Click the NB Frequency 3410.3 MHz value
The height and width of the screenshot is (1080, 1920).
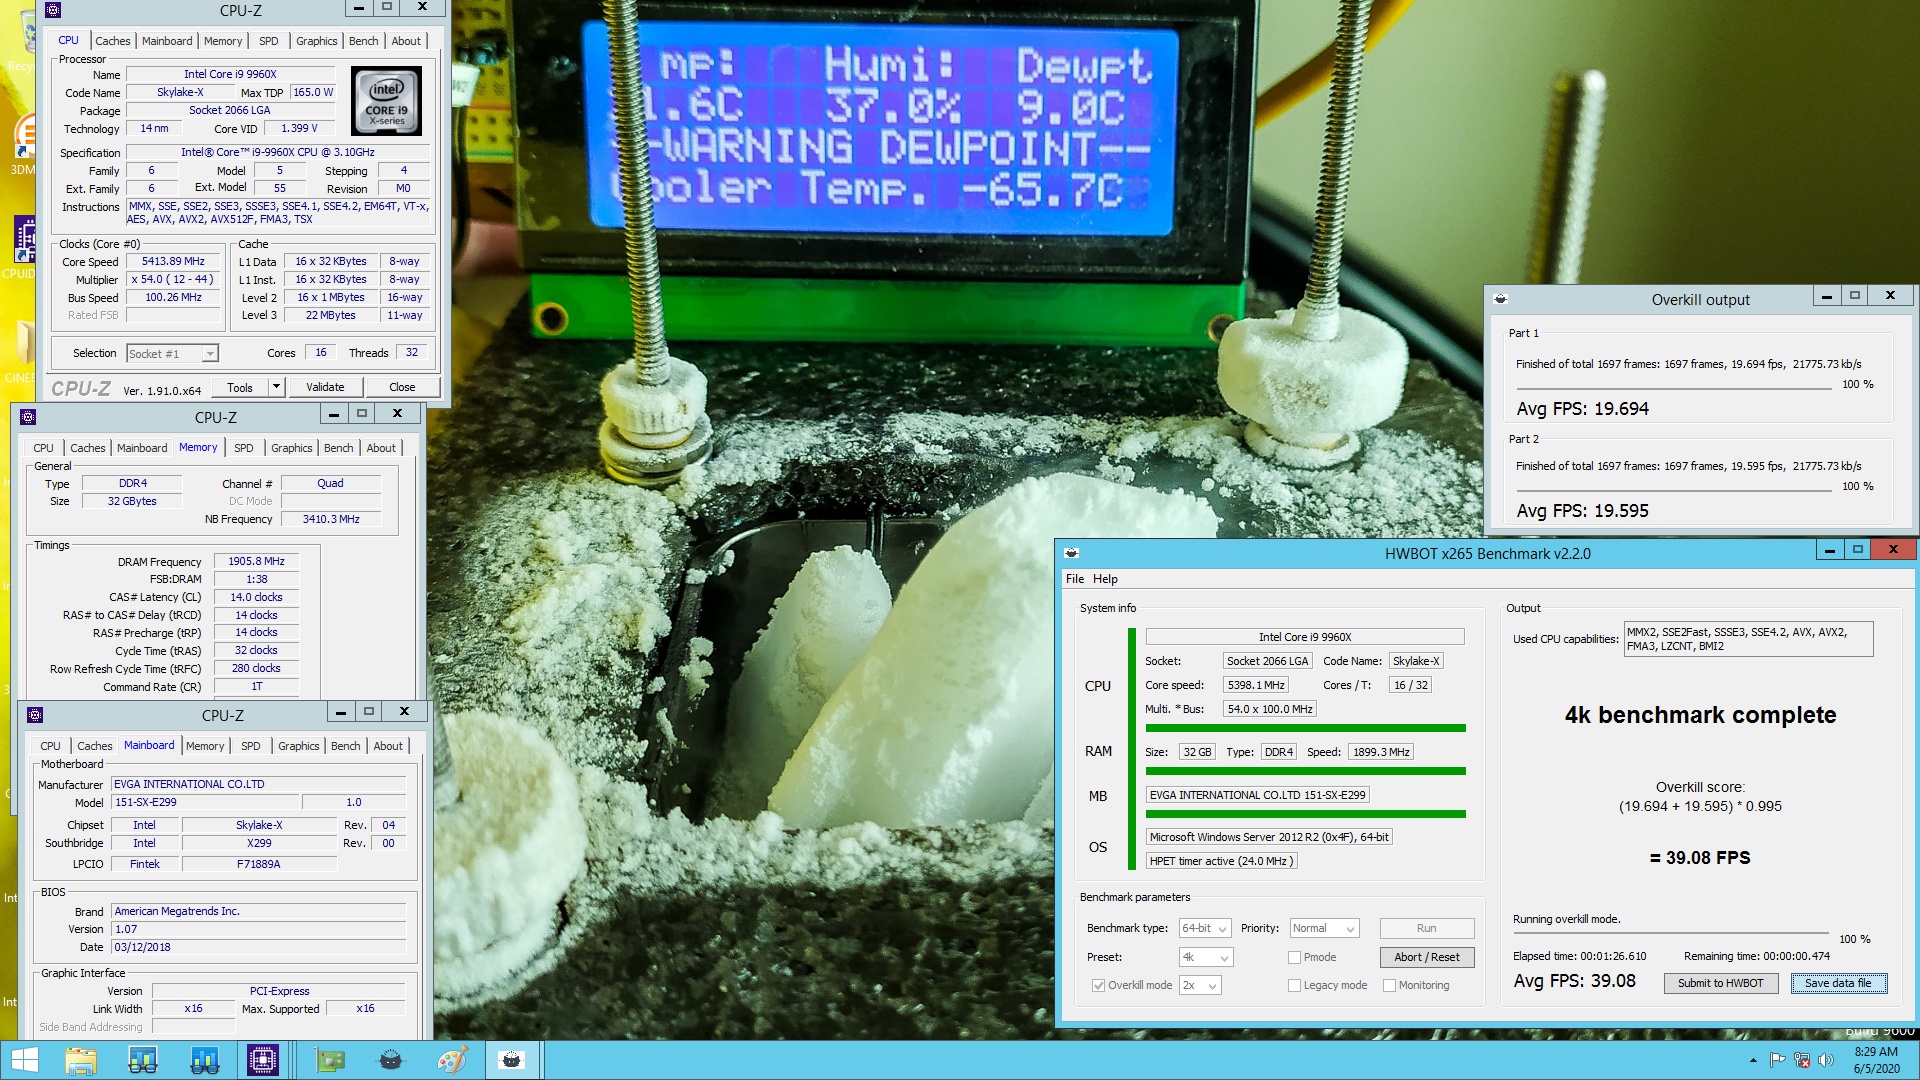pos(331,519)
